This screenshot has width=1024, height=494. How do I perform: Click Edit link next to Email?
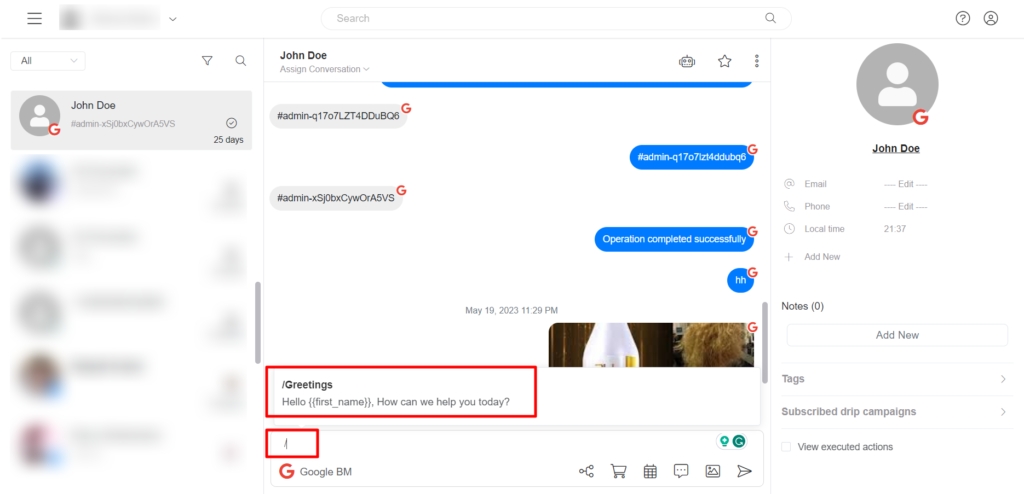coord(905,184)
